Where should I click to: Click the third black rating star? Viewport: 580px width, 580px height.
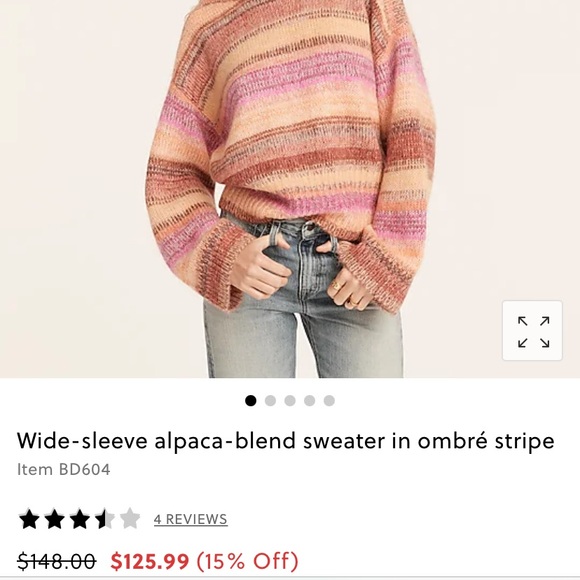point(80,519)
